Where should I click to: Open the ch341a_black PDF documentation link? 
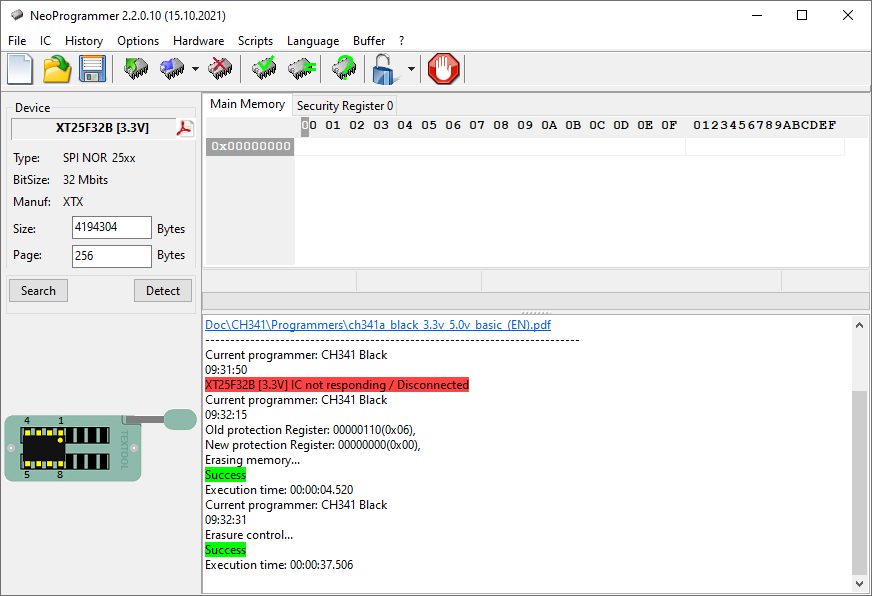click(x=378, y=325)
